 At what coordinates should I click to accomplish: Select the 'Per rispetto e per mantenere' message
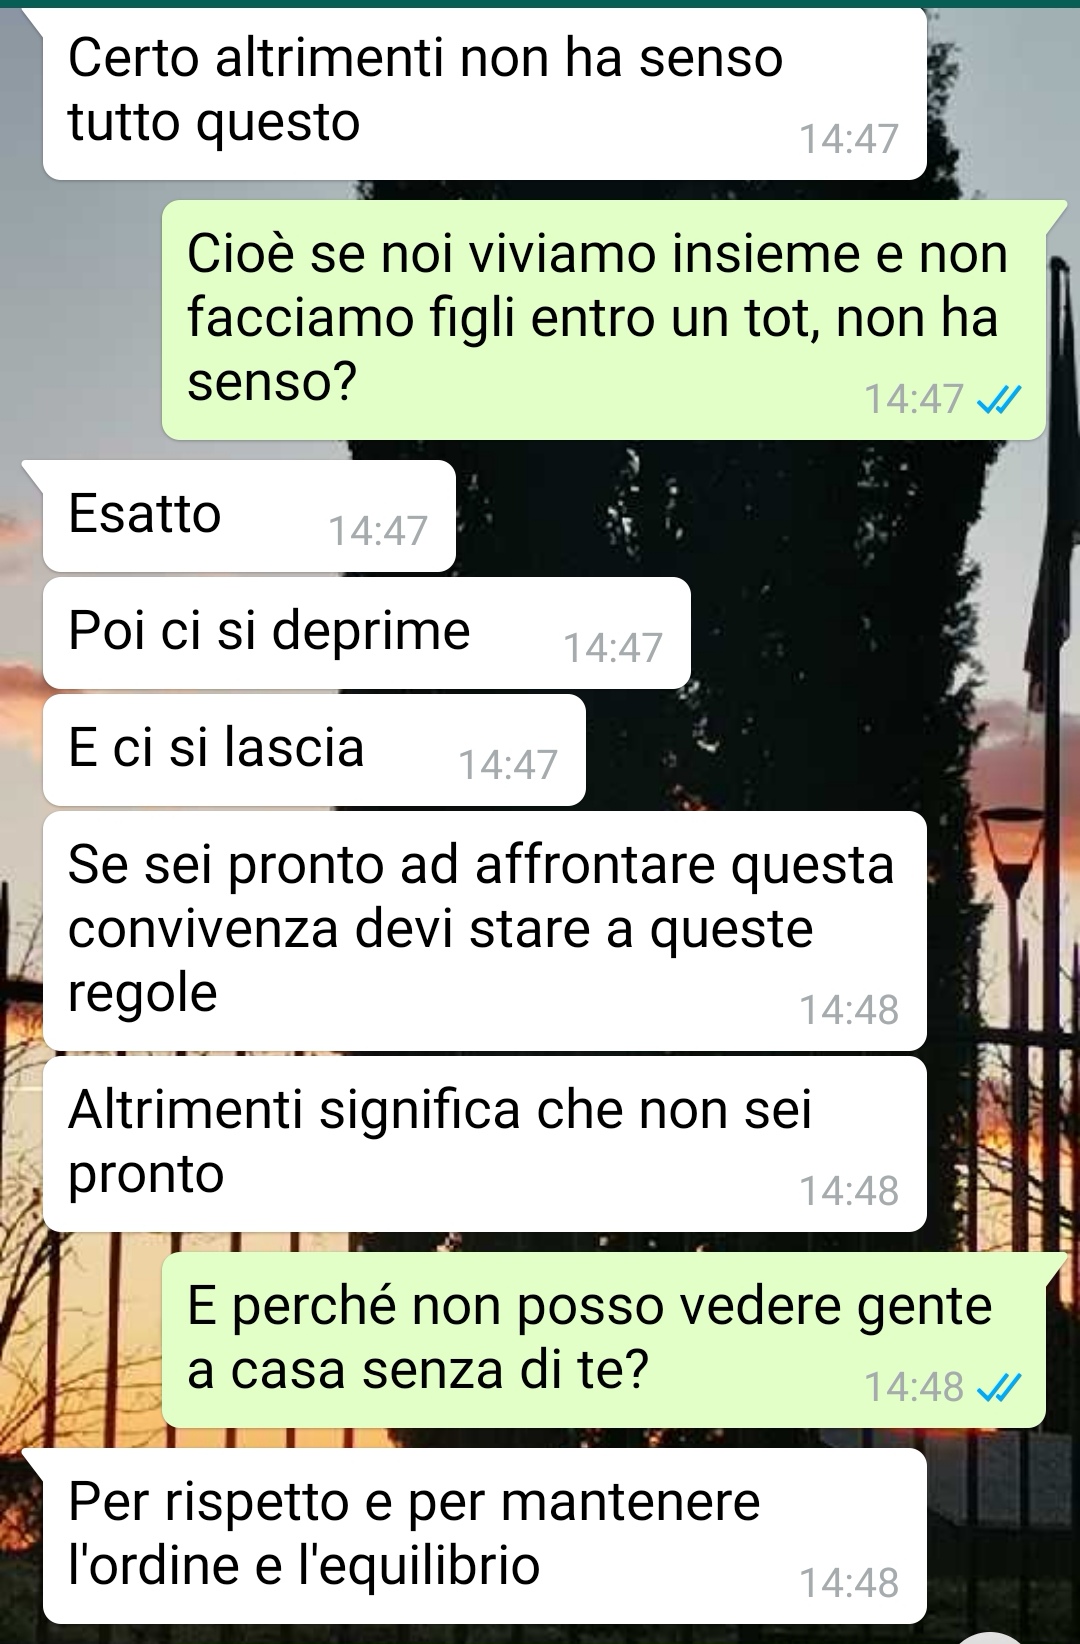pos(485,1536)
